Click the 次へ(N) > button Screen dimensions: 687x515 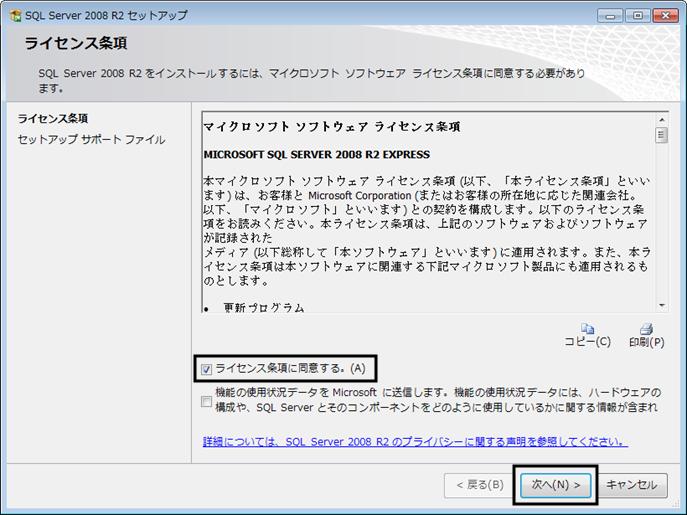[x=556, y=485]
